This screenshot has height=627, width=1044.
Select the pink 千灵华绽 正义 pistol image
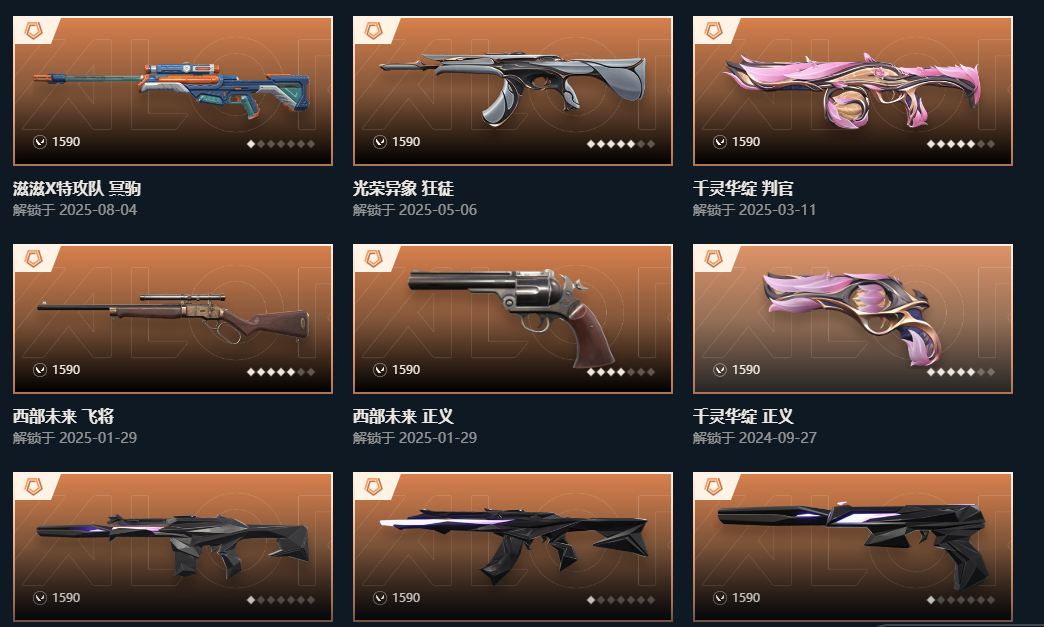pyautogui.click(x=854, y=317)
